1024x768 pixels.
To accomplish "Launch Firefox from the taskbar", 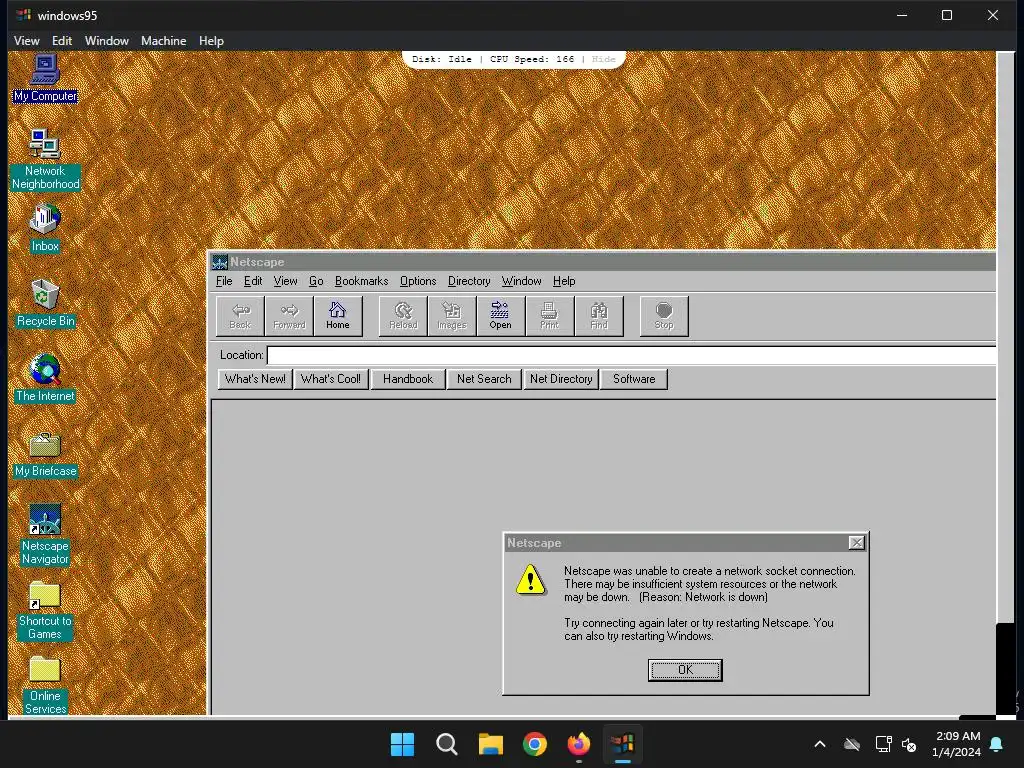I will pyautogui.click(x=579, y=744).
